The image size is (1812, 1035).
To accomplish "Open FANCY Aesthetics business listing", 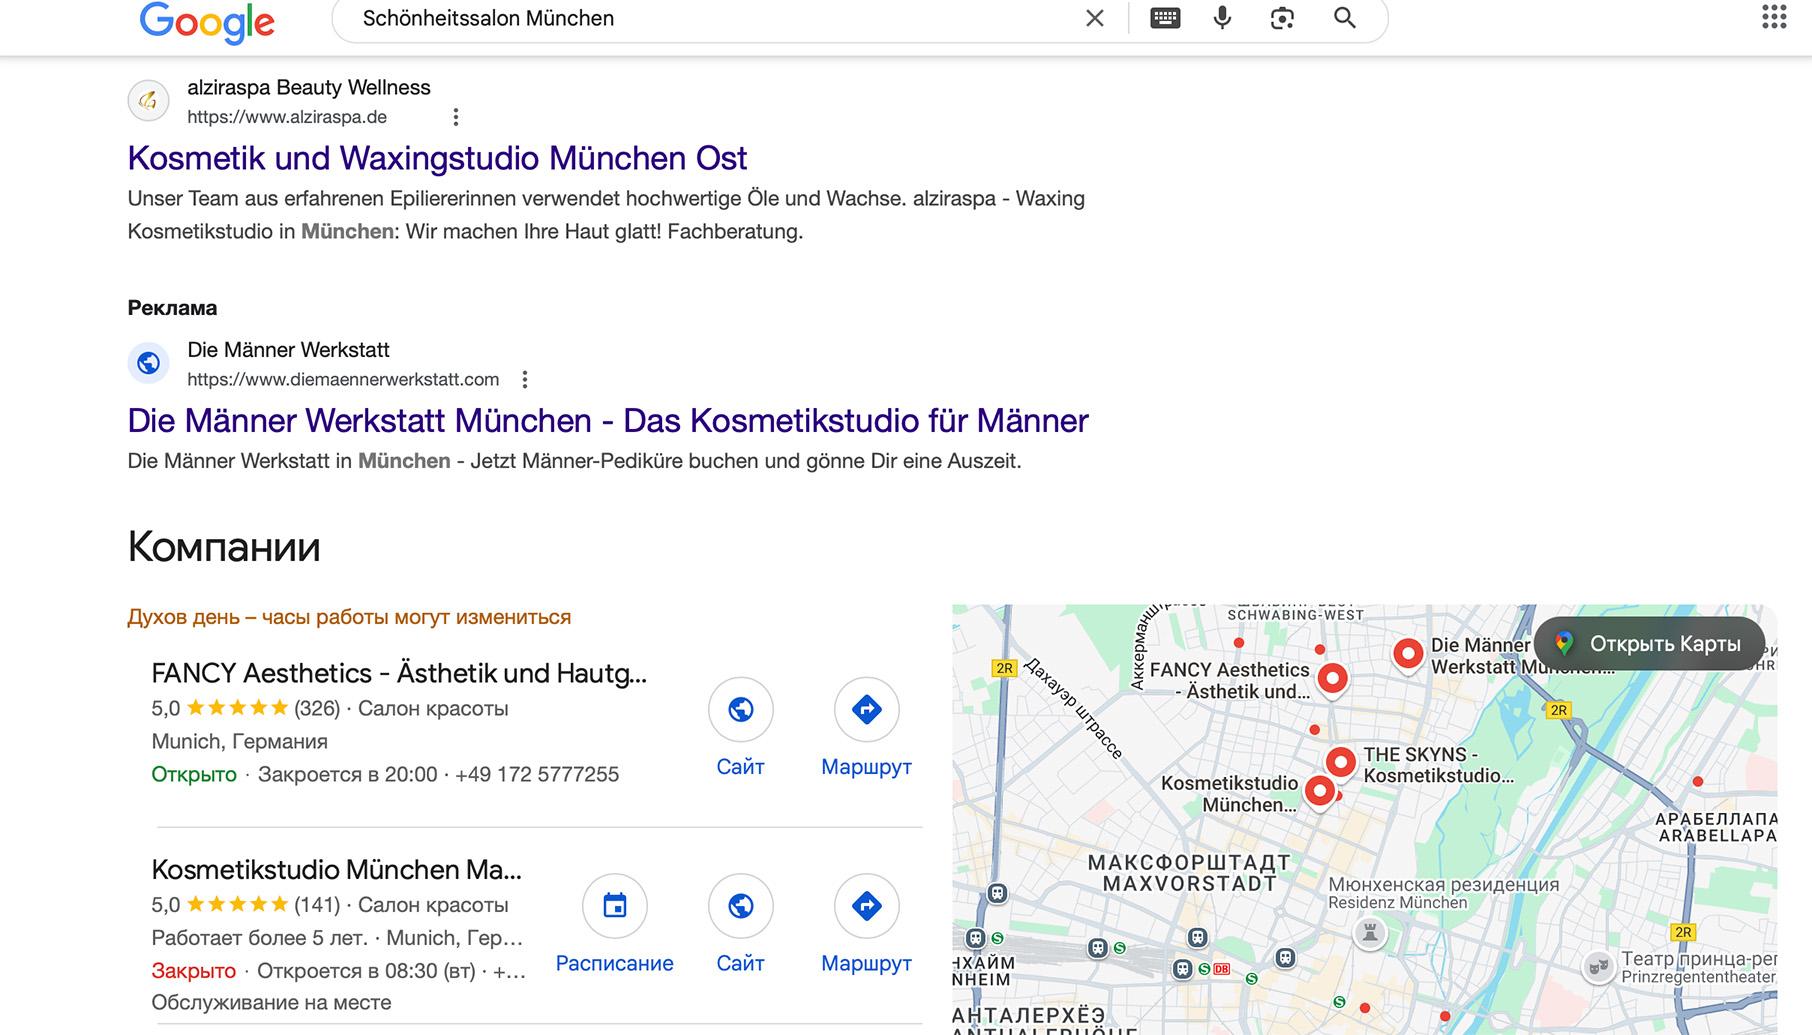I will click(399, 673).
